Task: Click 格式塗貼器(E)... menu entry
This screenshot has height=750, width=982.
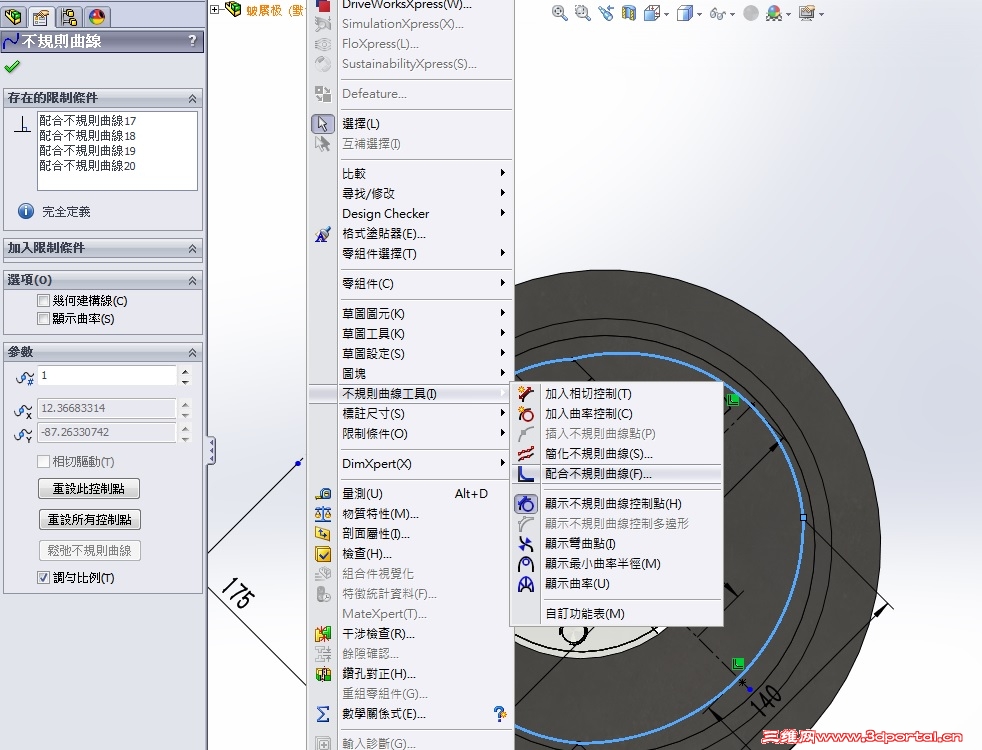Action: click(411, 234)
